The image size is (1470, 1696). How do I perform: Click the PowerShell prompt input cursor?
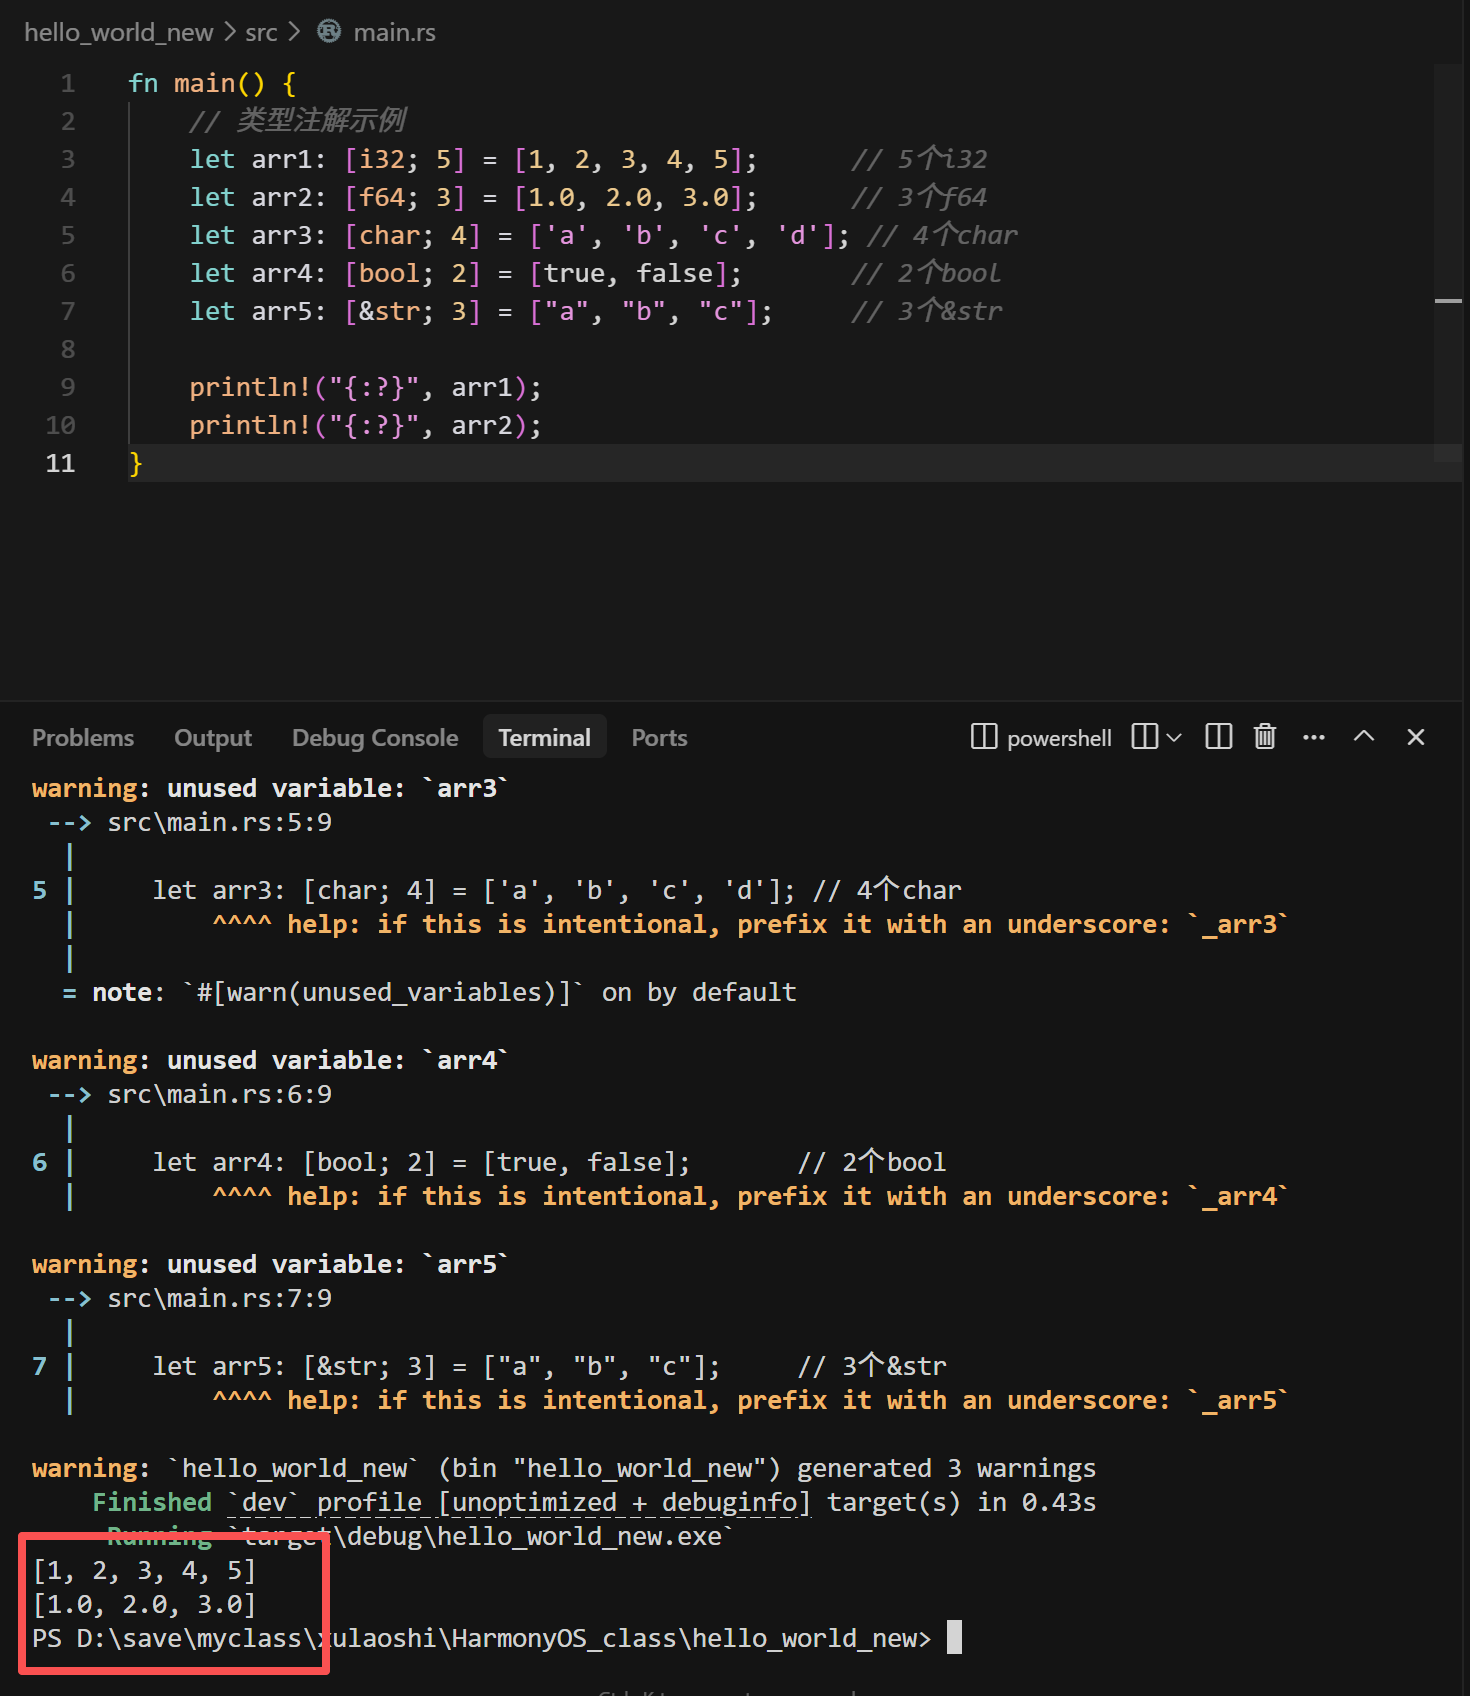pos(954,1638)
